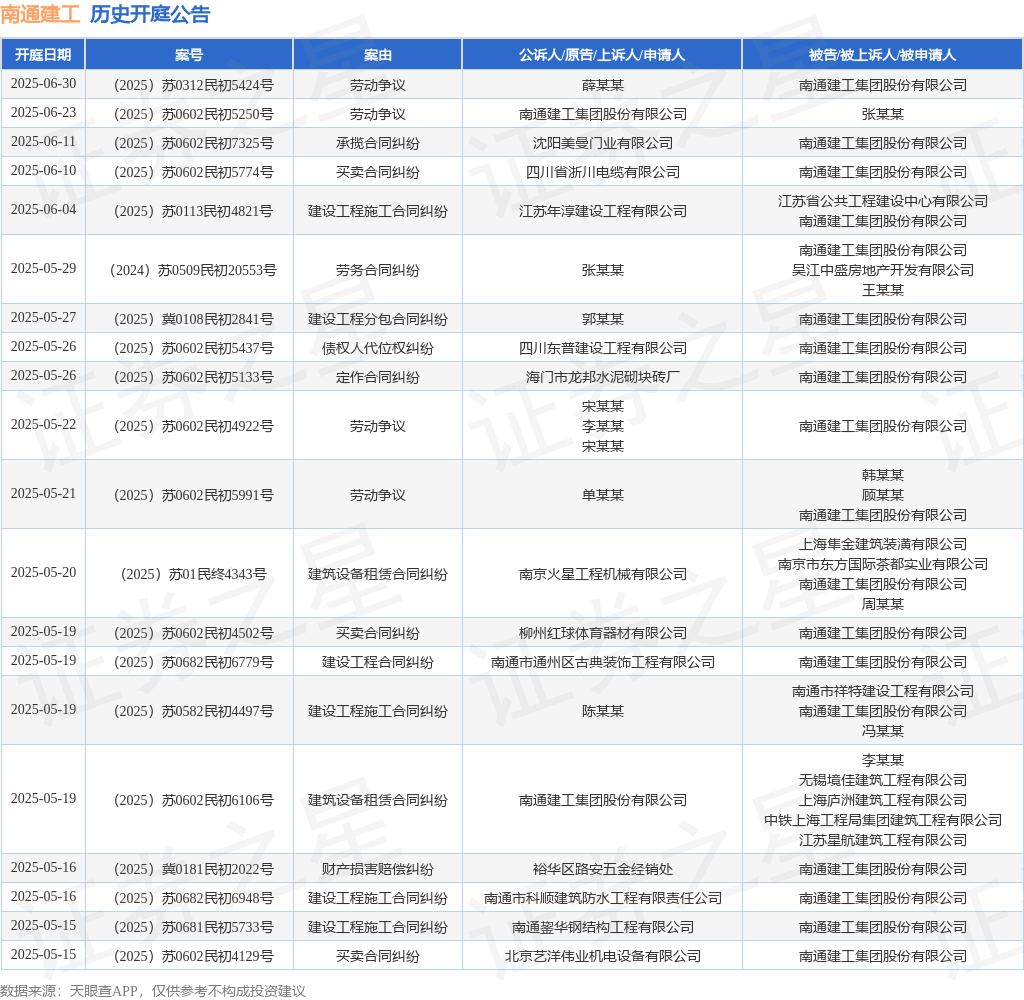Image resolution: width=1024 pixels, height=1000 pixels.
Task: Click plaintiff 南通市通州区古典装饰工程有限公司
Action: pos(602,662)
